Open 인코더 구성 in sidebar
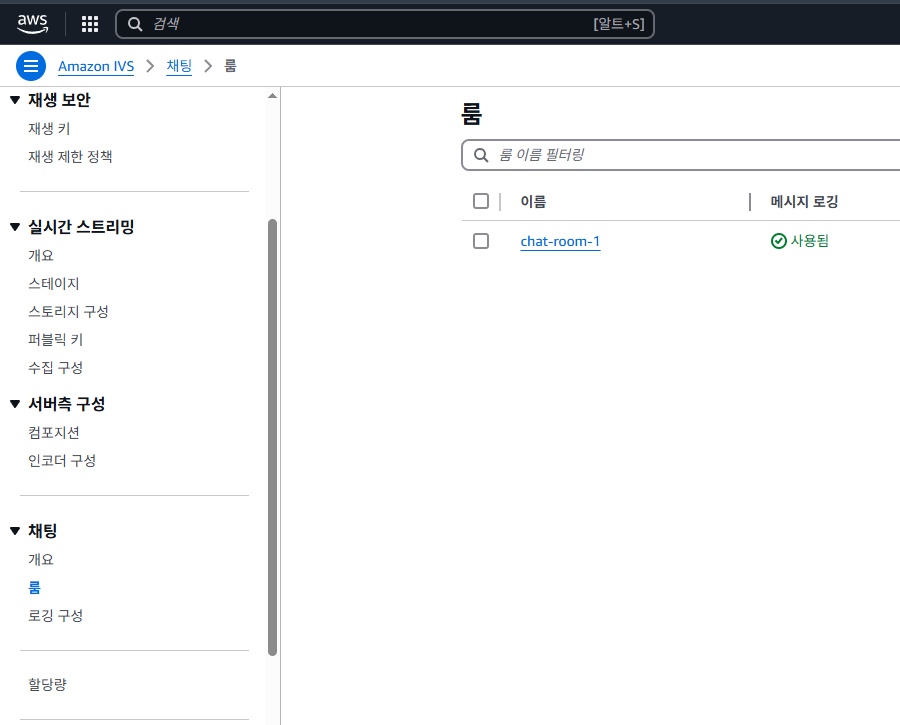Image resolution: width=900 pixels, height=725 pixels. click(62, 460)
